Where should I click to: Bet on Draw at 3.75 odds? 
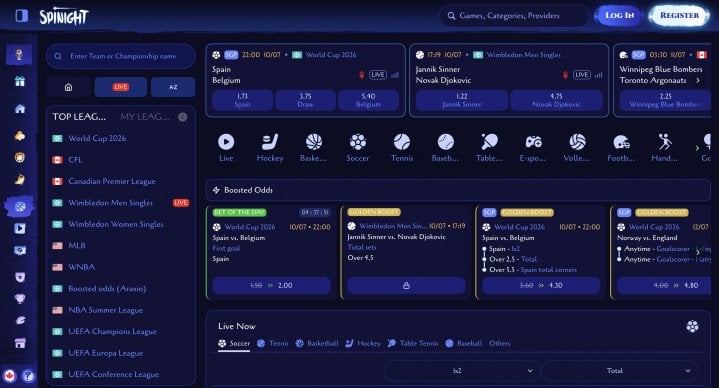[x=305, y=100]
